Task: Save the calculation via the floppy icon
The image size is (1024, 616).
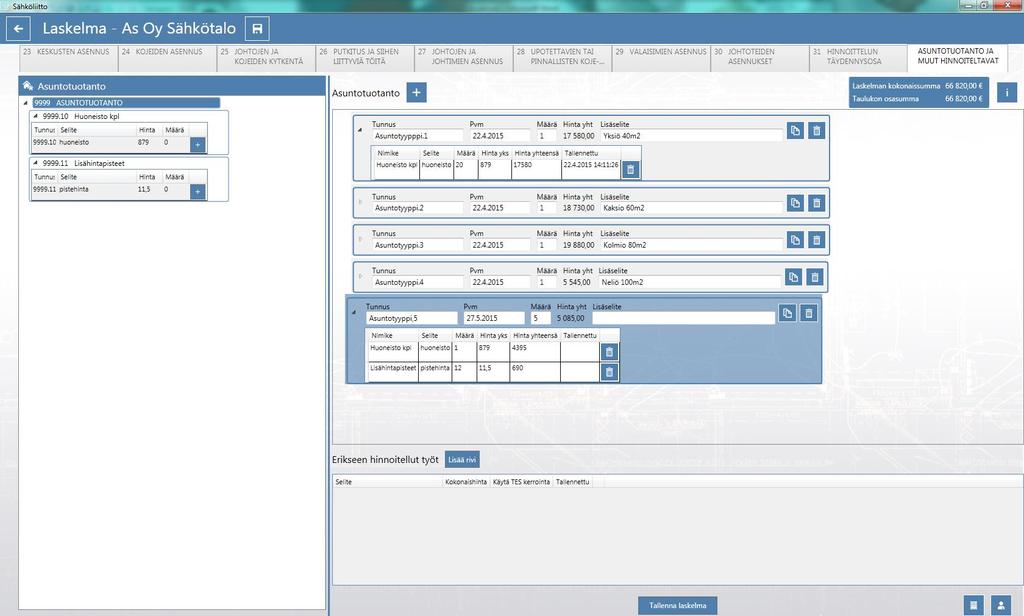Action: coord(257,29)
